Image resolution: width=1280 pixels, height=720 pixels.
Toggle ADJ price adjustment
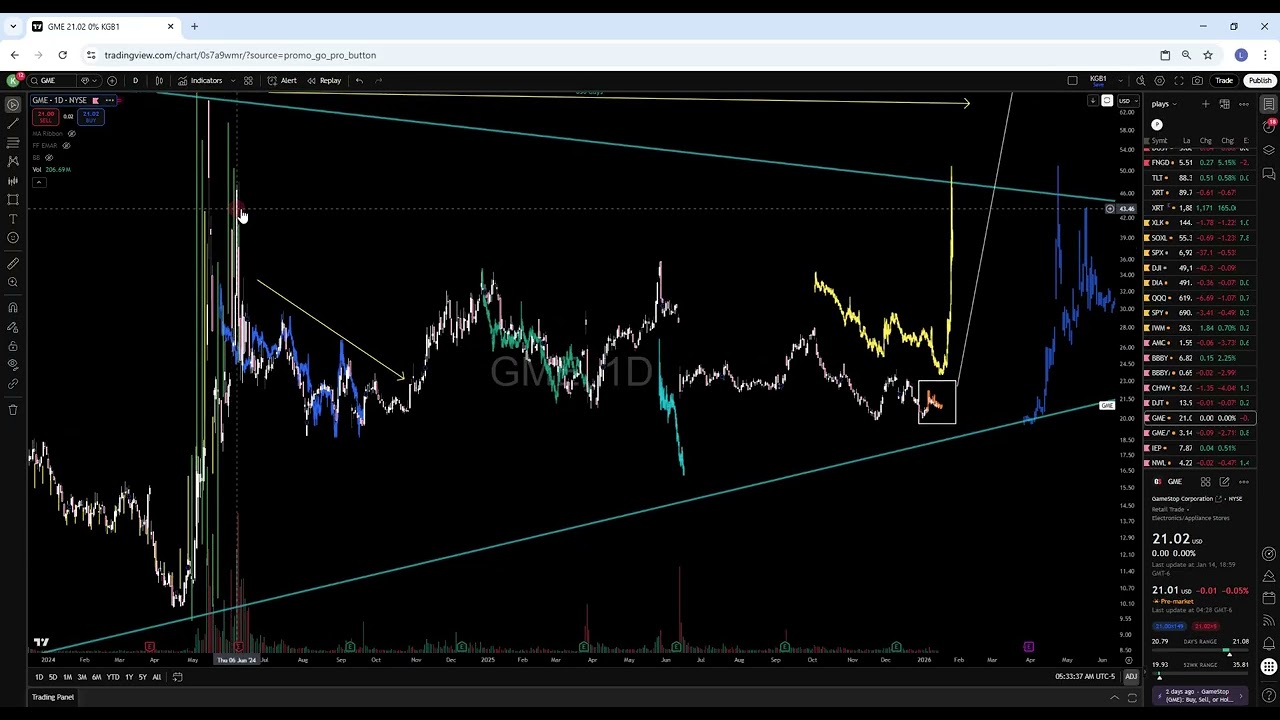1131,677
